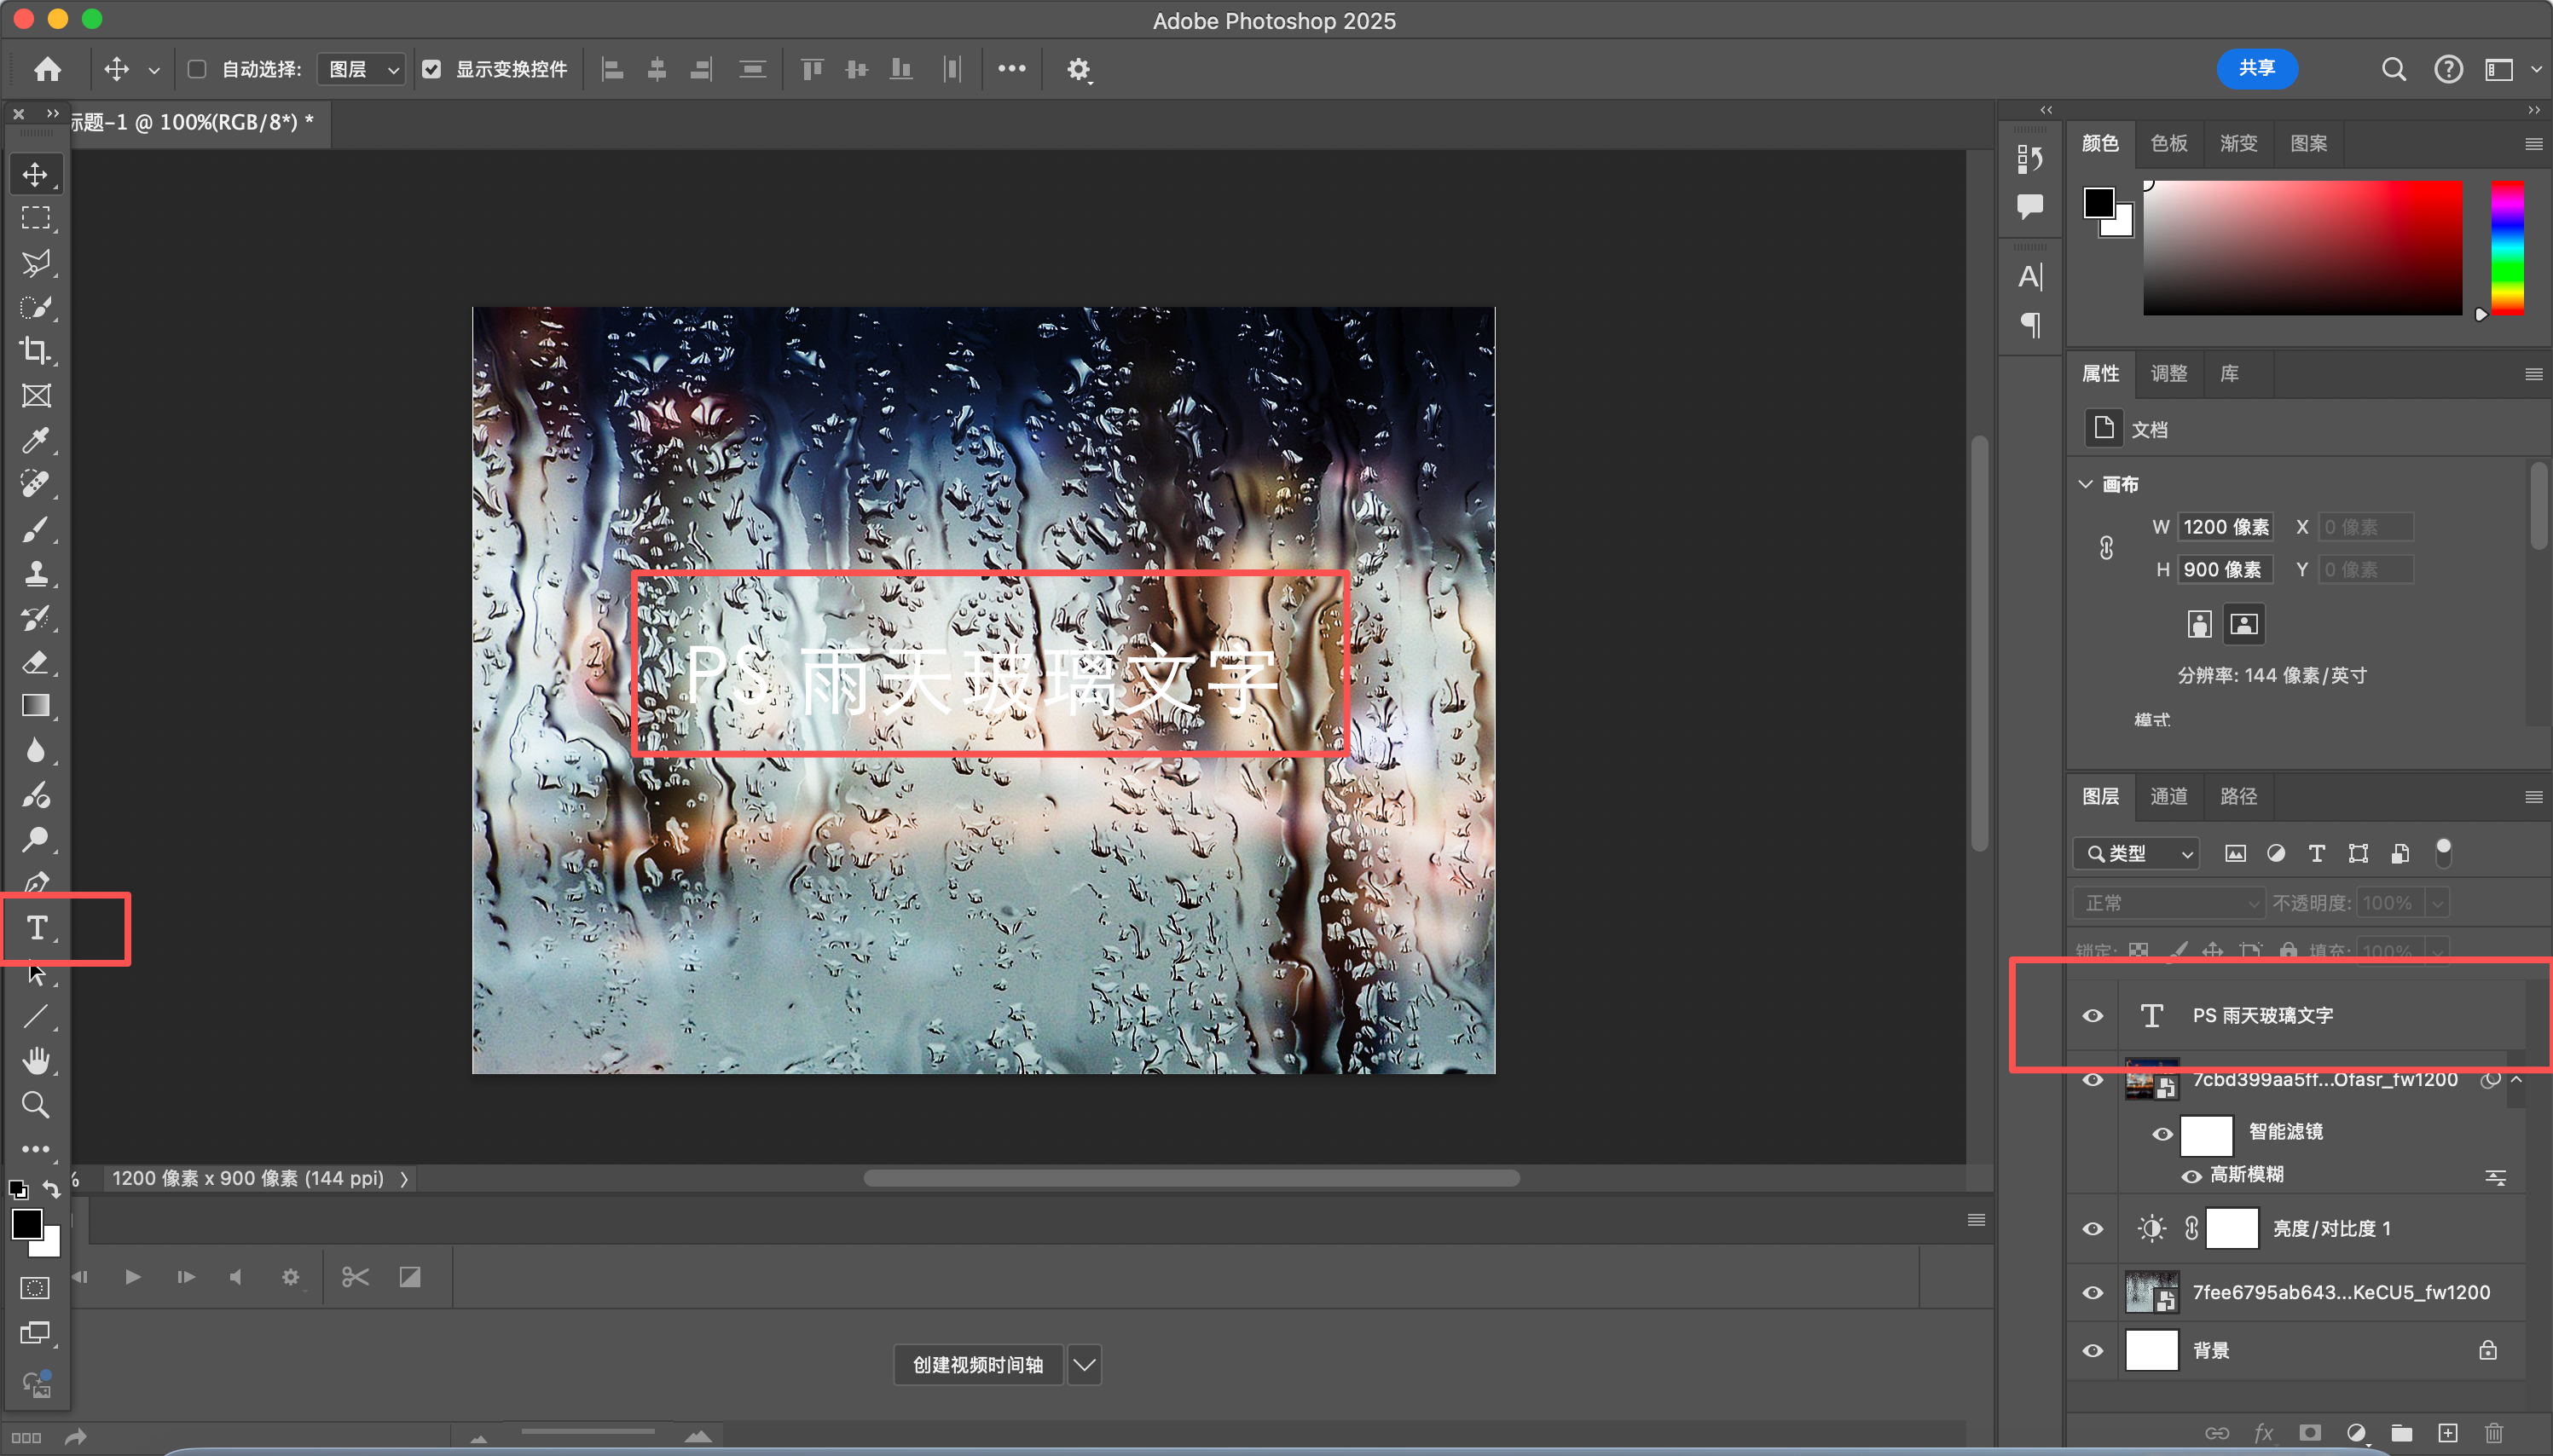Image resolution: width=2553 pixels, height=1456 pixels.
Task: Hide the 背景 layer visibility
Action: coord(2092,1351)
